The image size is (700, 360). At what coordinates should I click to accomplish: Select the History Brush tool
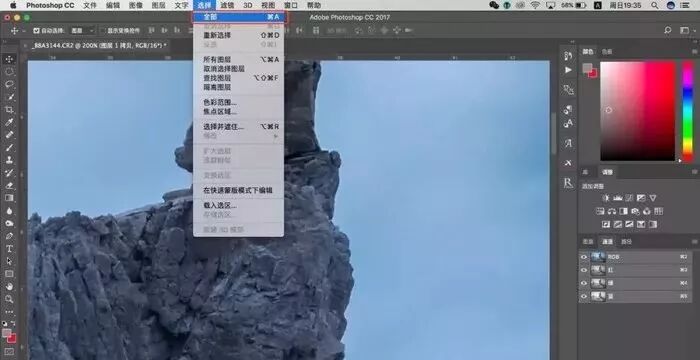pos(9,172)
